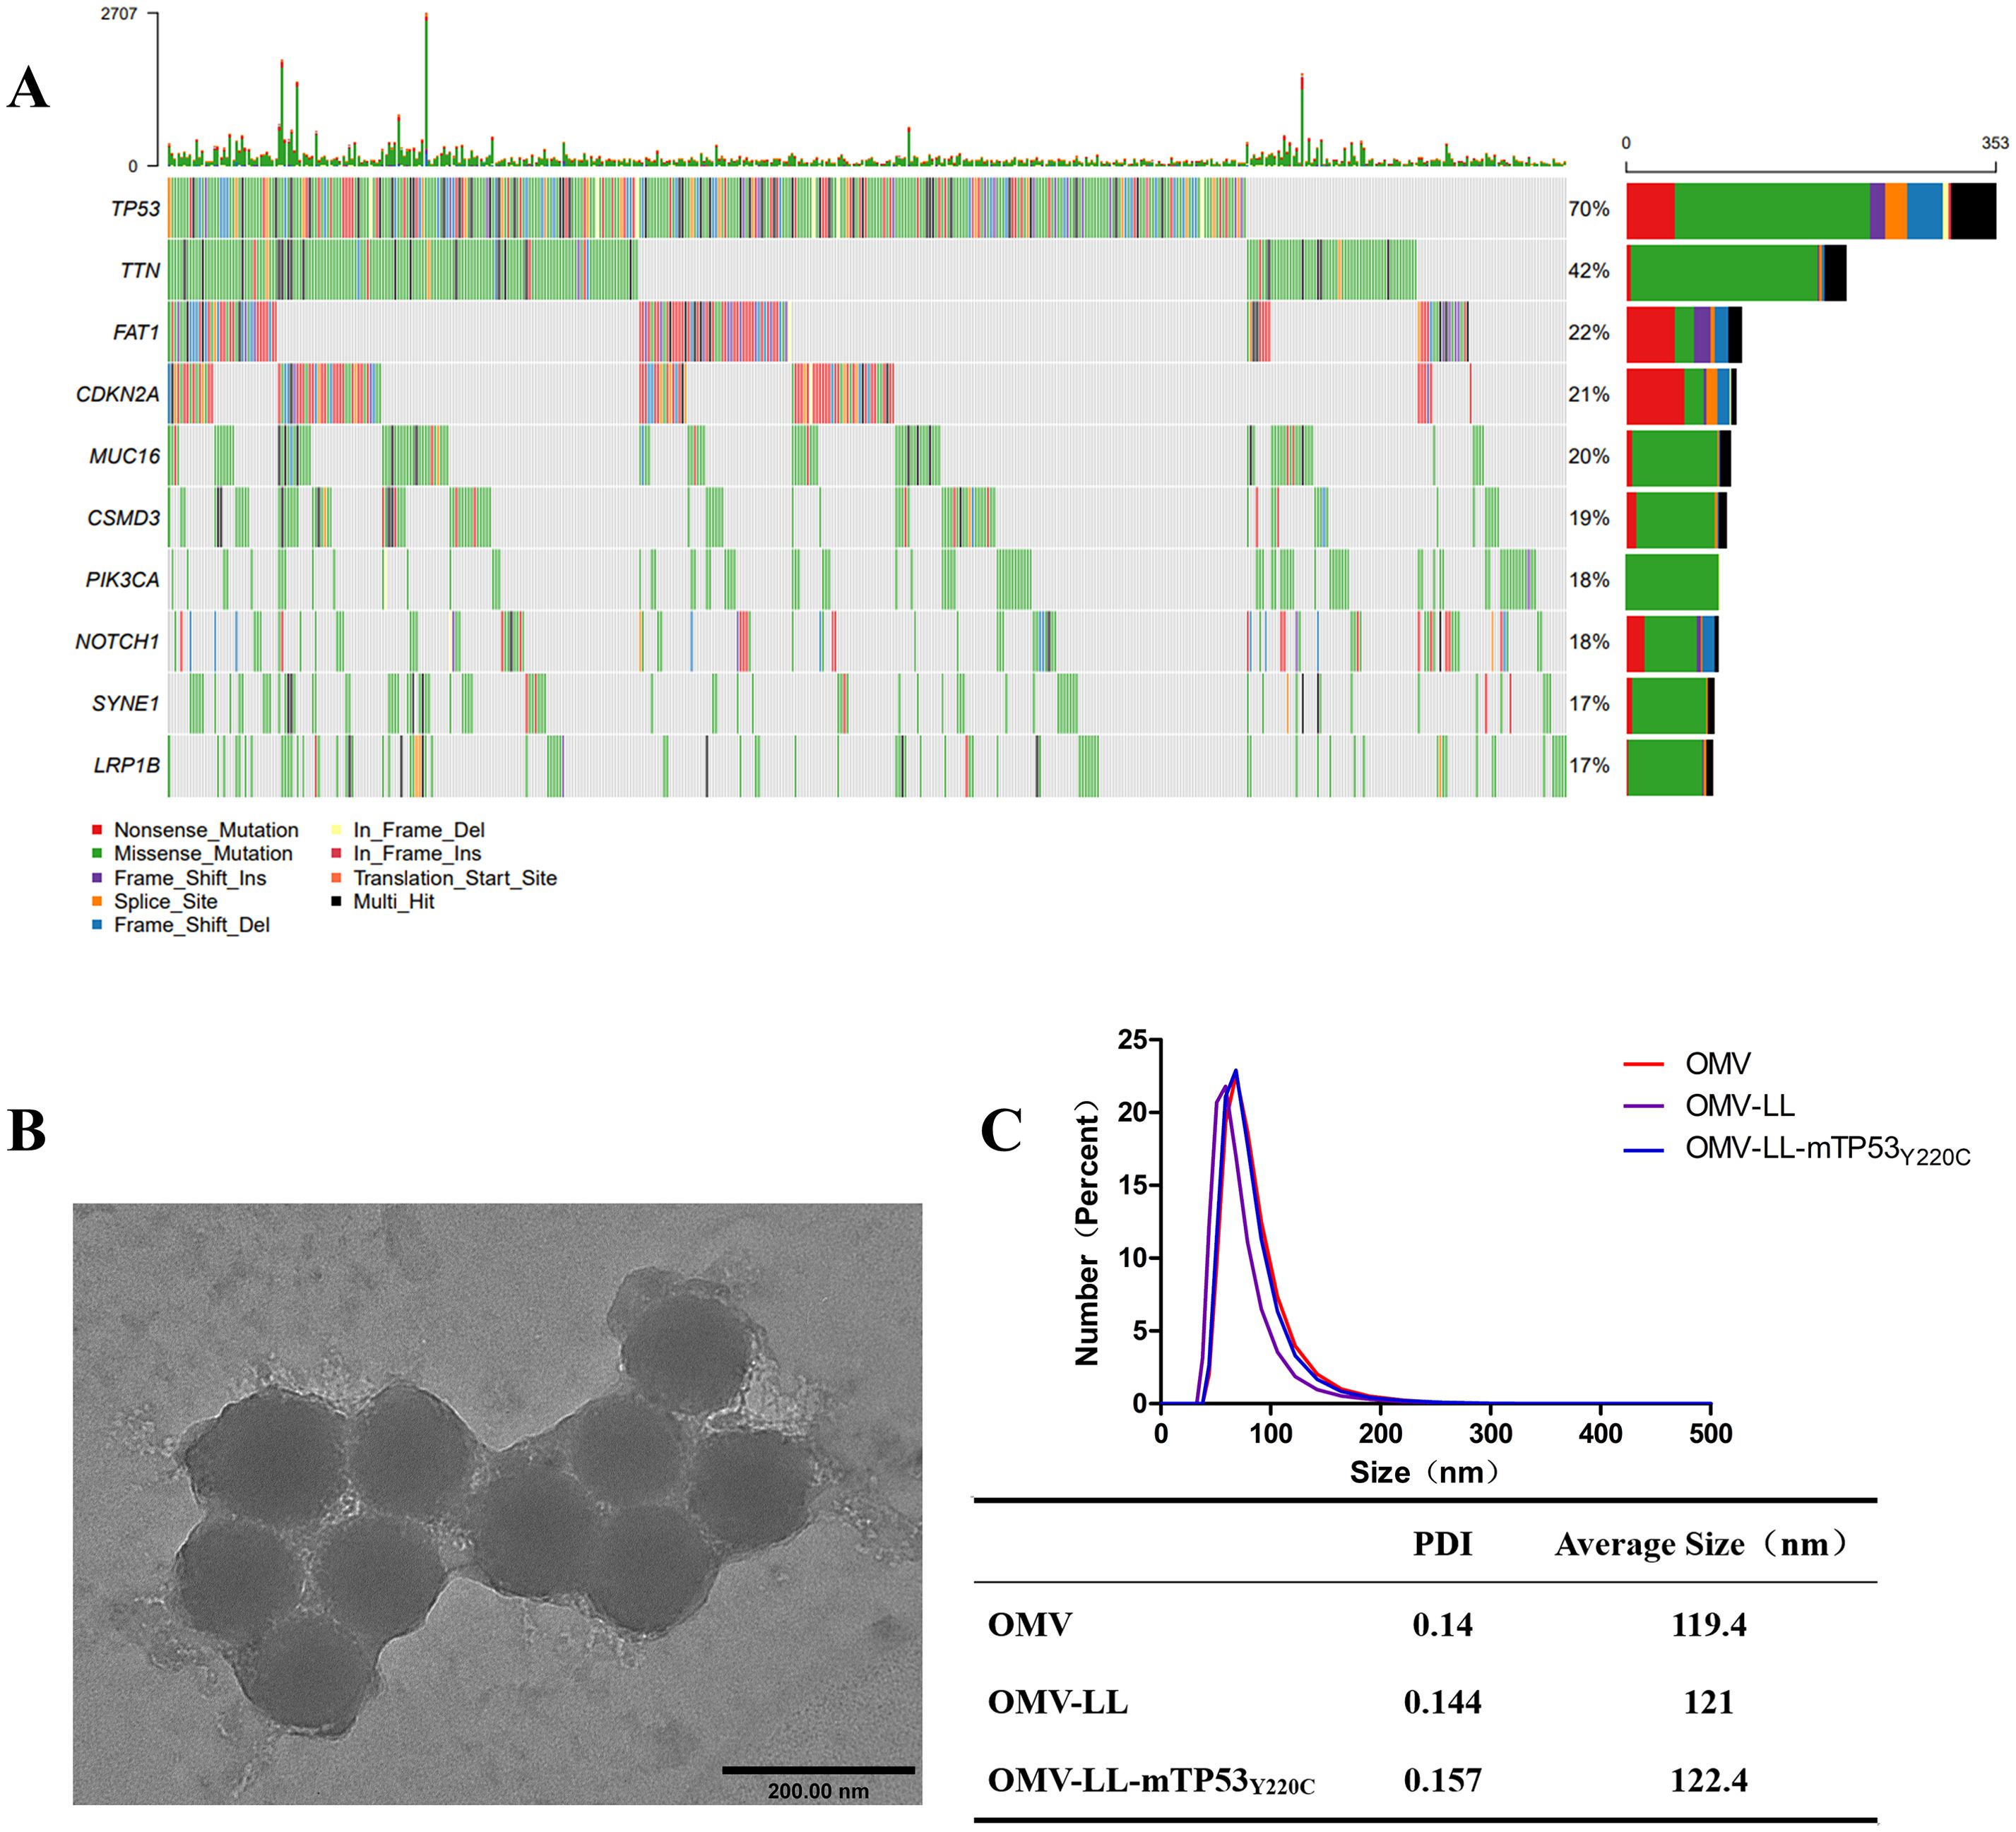Click the PDI value 0.144
The width and height of the screenshot is (2016, 1832).
click(x=1442, y=1702)
